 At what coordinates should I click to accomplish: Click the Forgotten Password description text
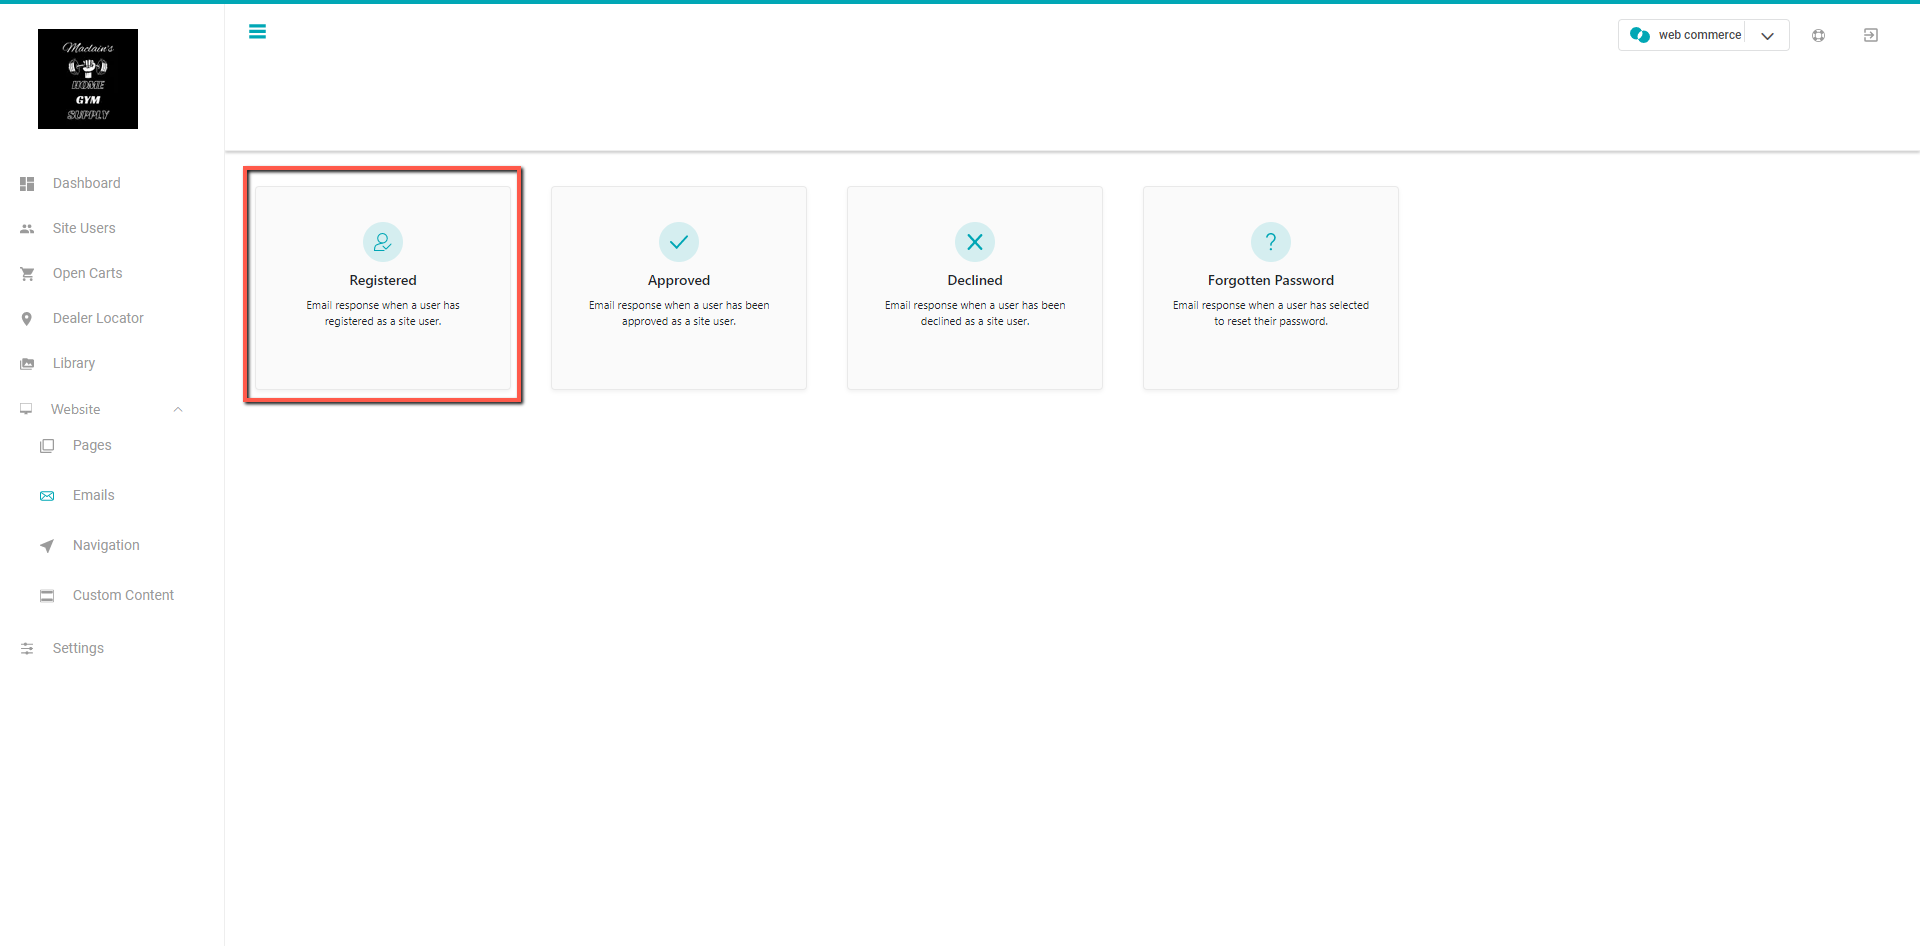click(1271, 313)
